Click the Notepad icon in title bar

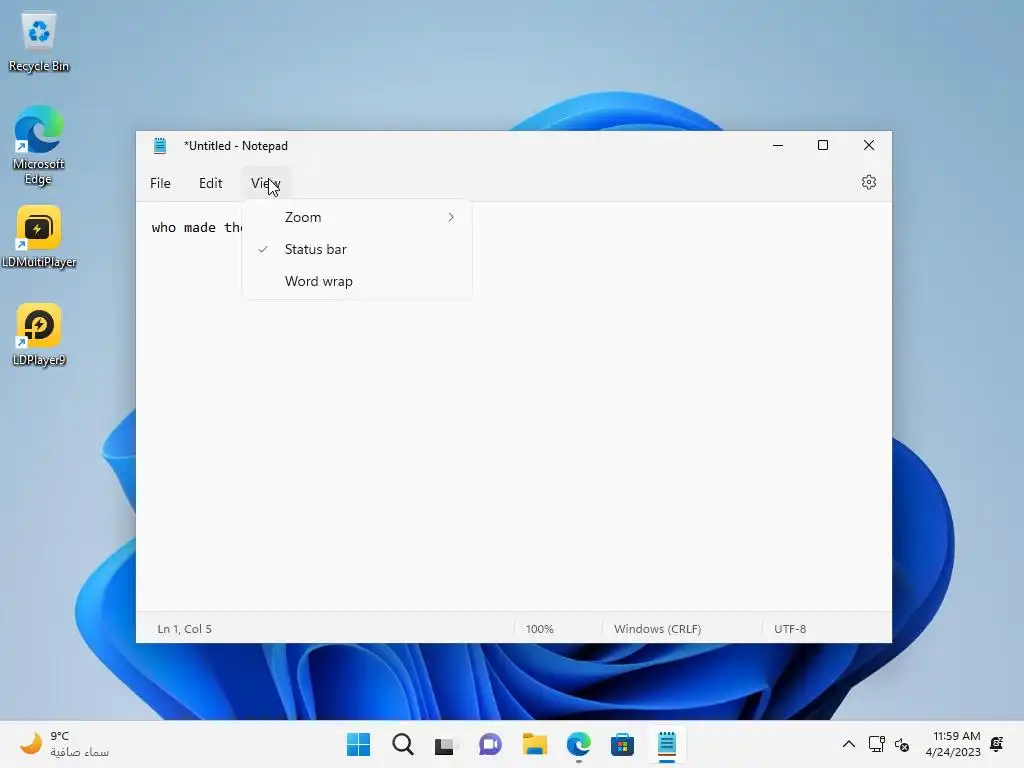point(160,146)
